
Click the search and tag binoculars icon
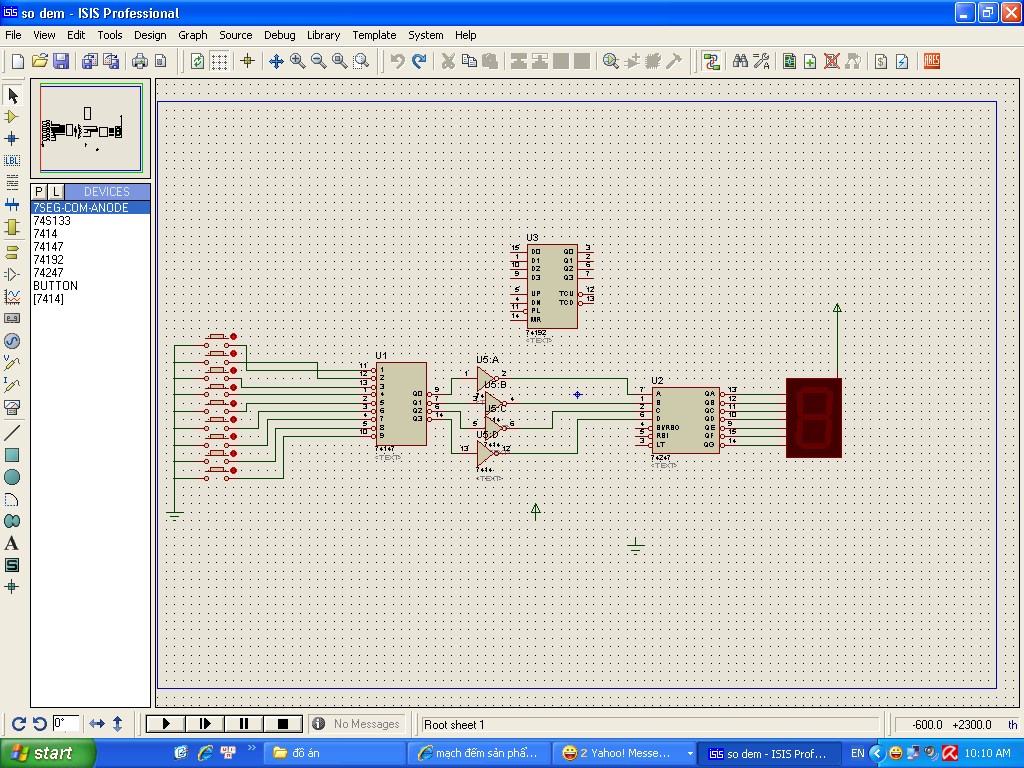[740, 61]
